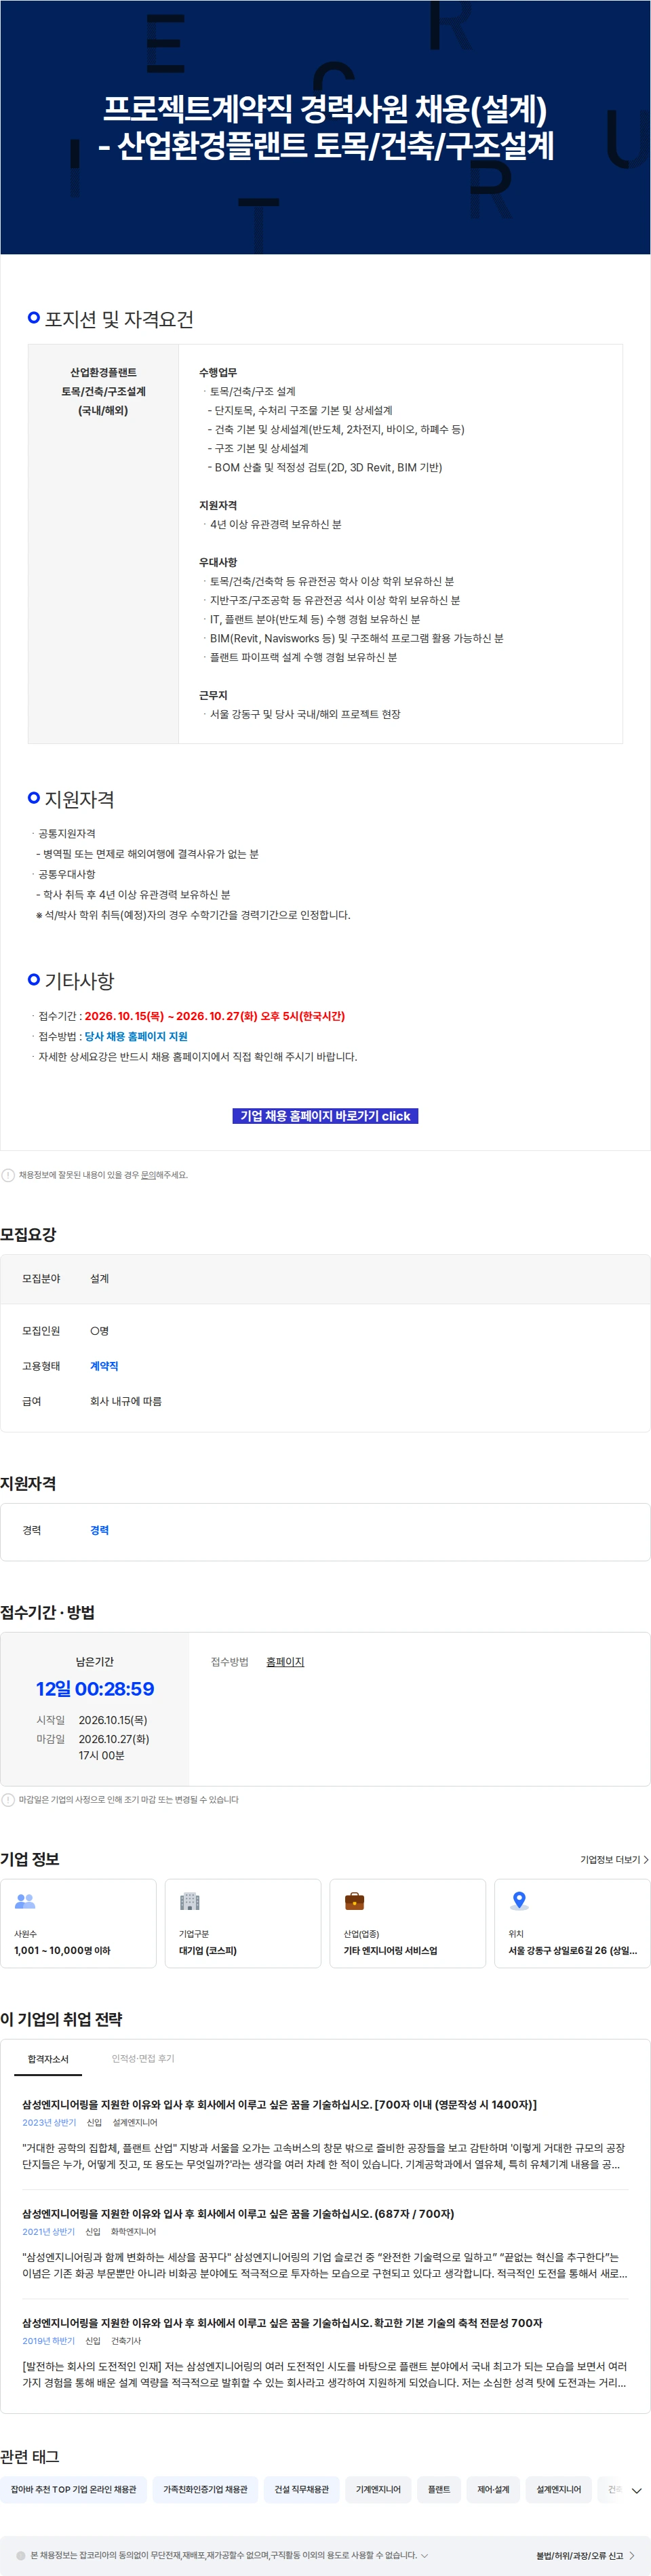
Task: Click the BOM 산출 및 적정성 검토 line
Action: (x=324, y=467)
